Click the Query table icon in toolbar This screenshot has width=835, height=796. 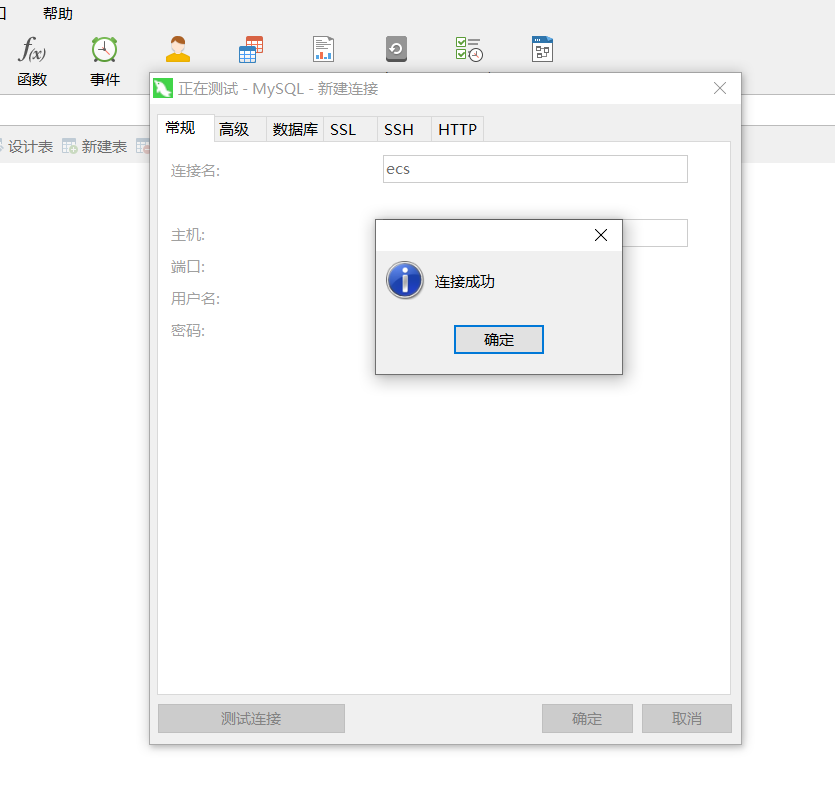[251, 50]
